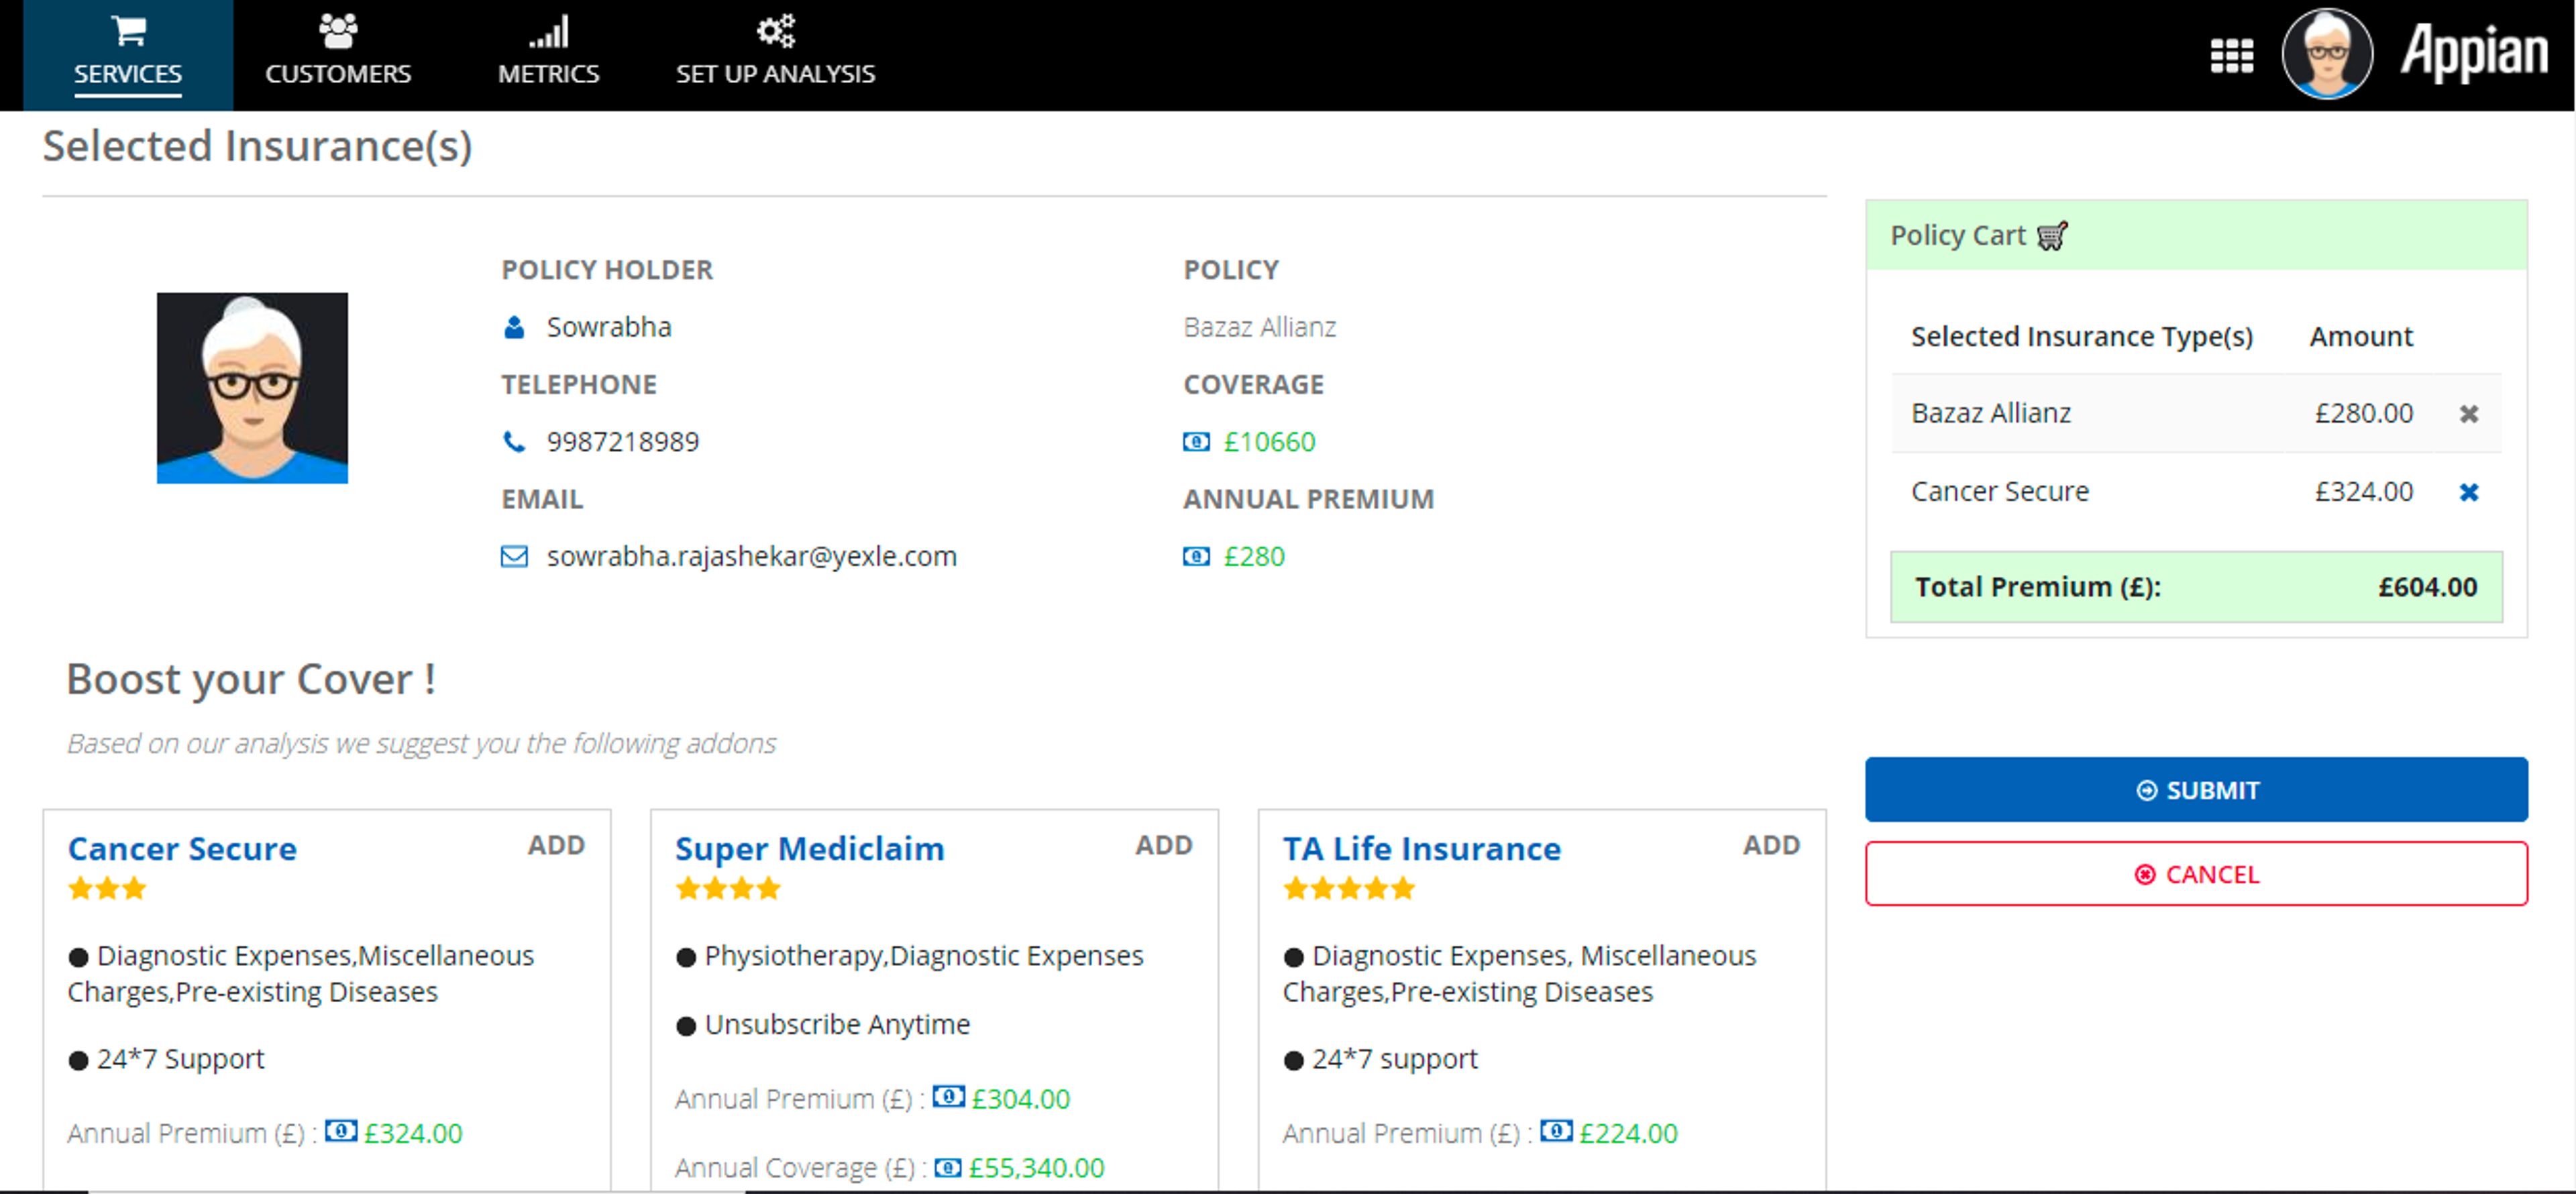The image size is (2576, 1194).
Task: Click the Boost your Cover heading
Action: 251,680
